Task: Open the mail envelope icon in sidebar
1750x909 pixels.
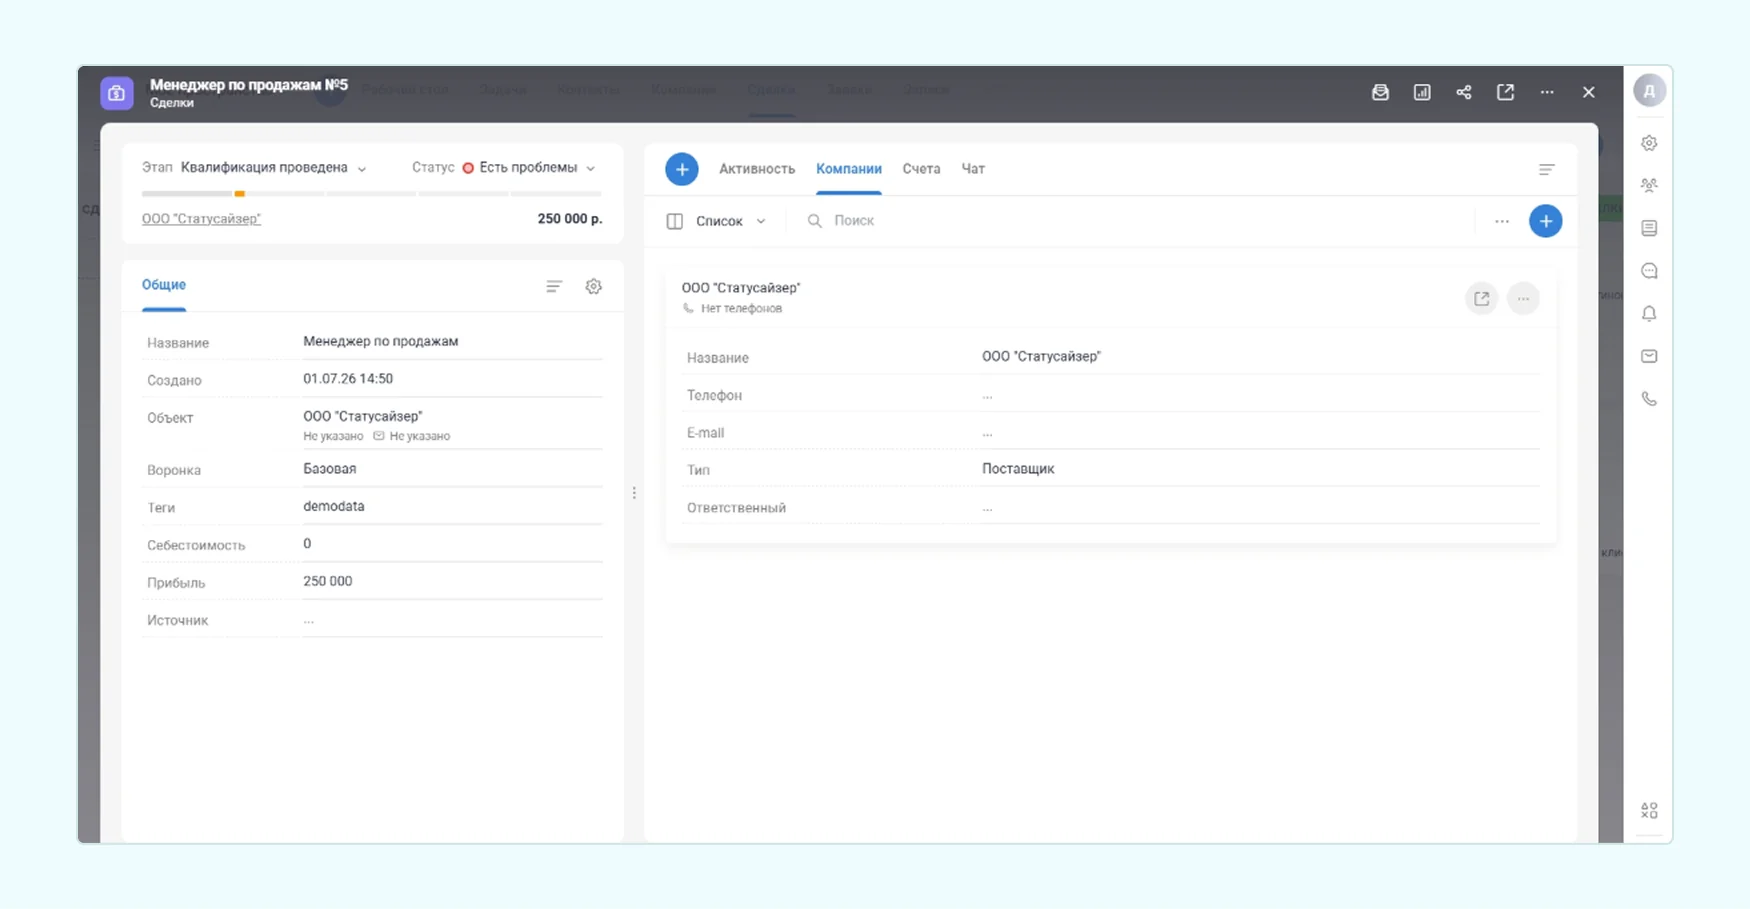Action: point(1650,356)
